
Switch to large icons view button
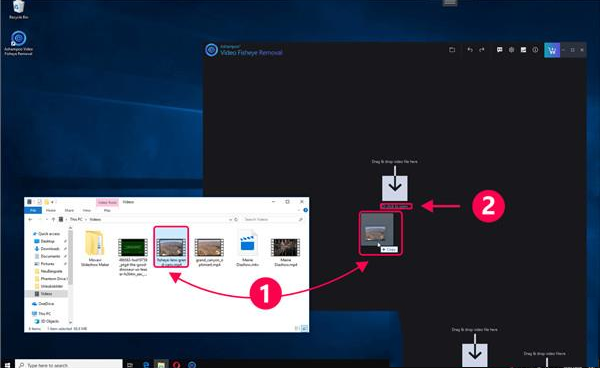[x=304, y=328]
